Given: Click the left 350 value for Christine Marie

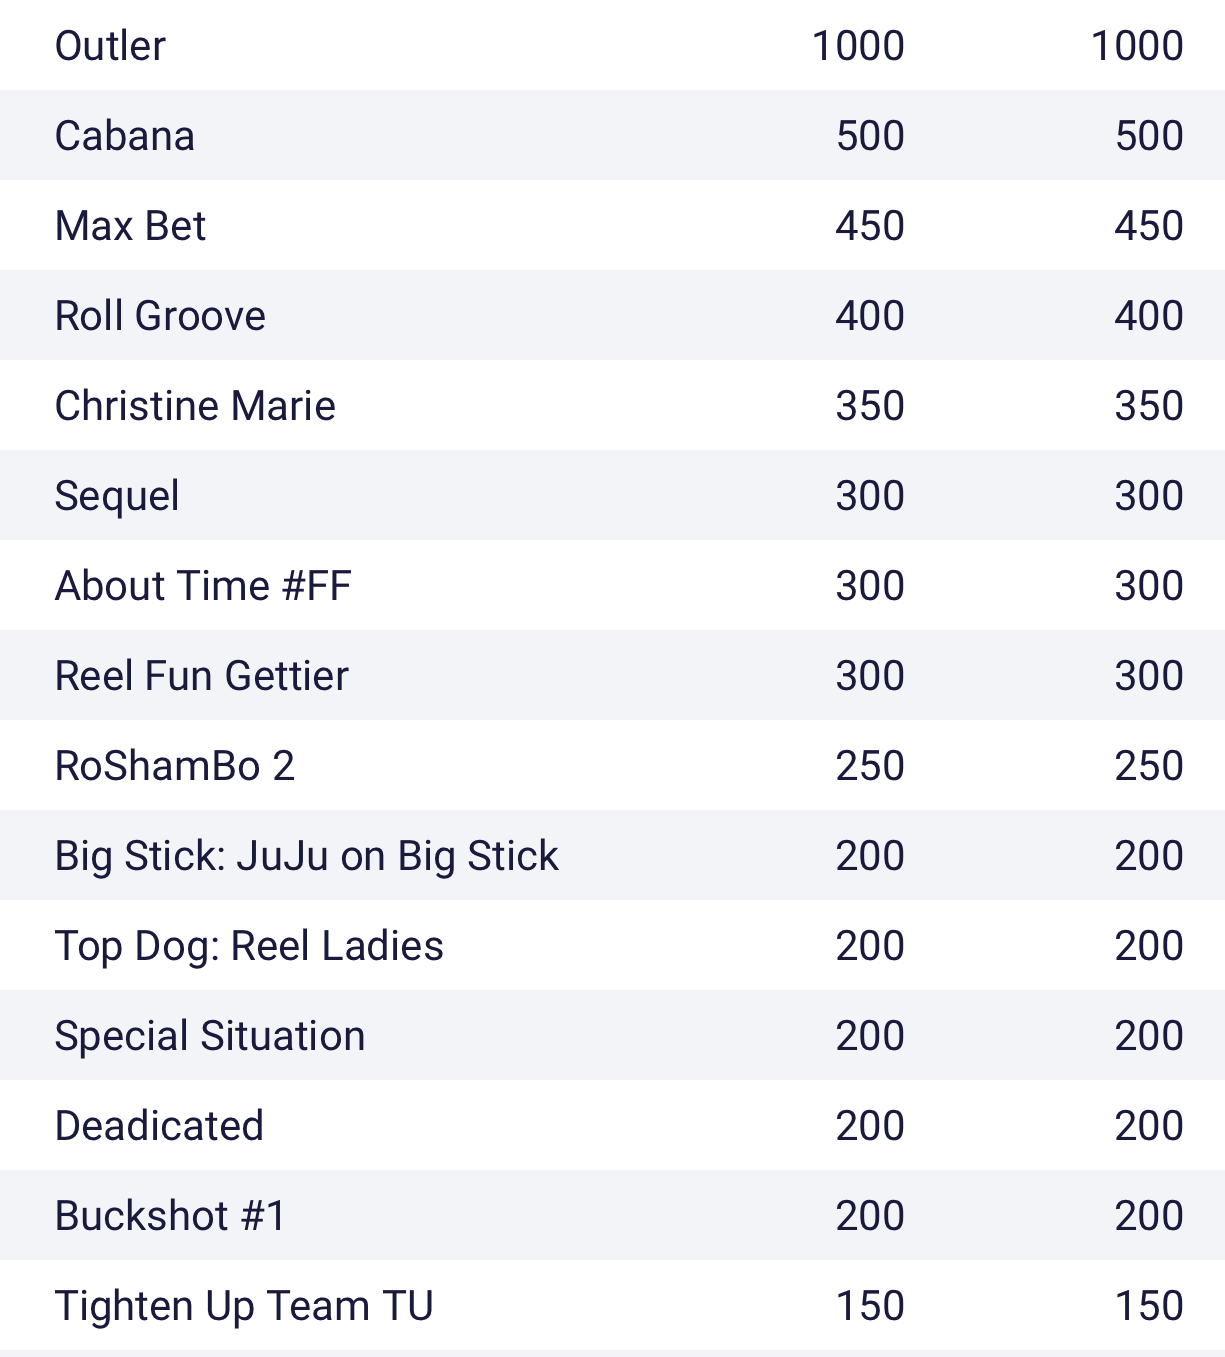Looking at the screenshot, I should (x=870, y=406).
